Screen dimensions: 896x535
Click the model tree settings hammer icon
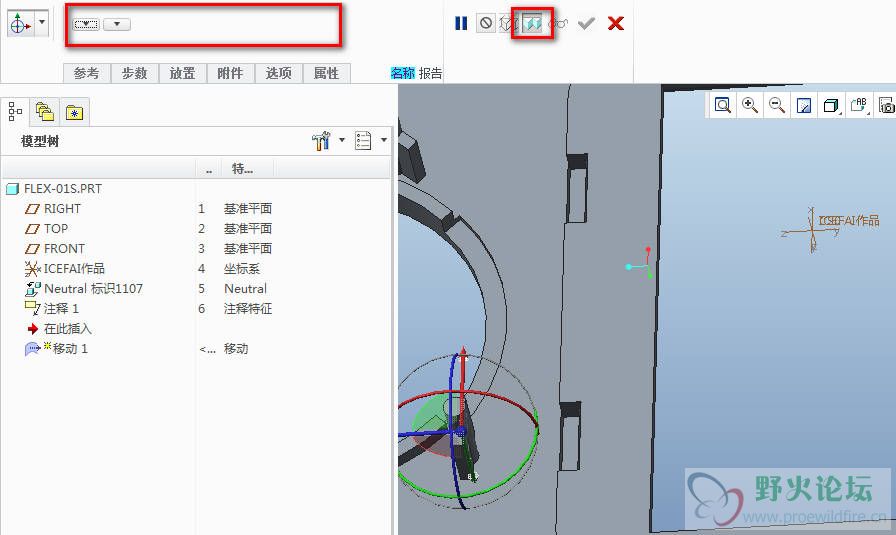[x=321, y=141]
